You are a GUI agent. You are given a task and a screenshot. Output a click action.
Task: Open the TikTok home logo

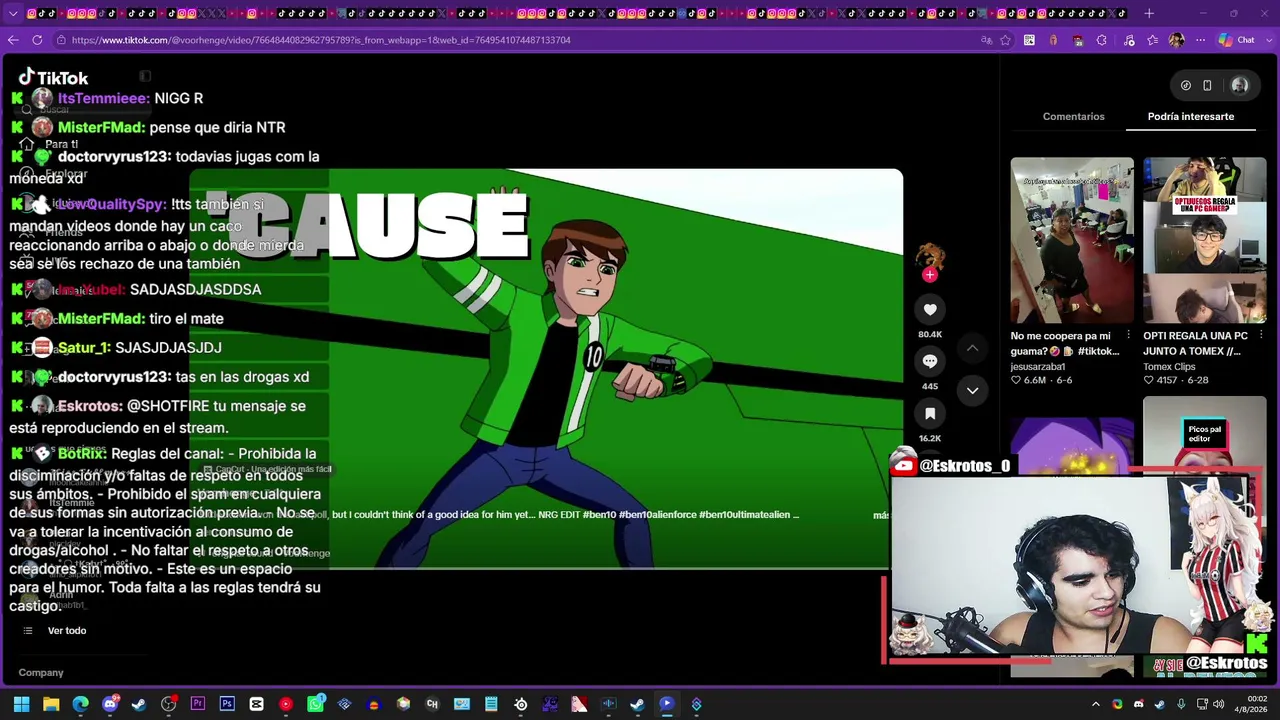tap(54, 77)
